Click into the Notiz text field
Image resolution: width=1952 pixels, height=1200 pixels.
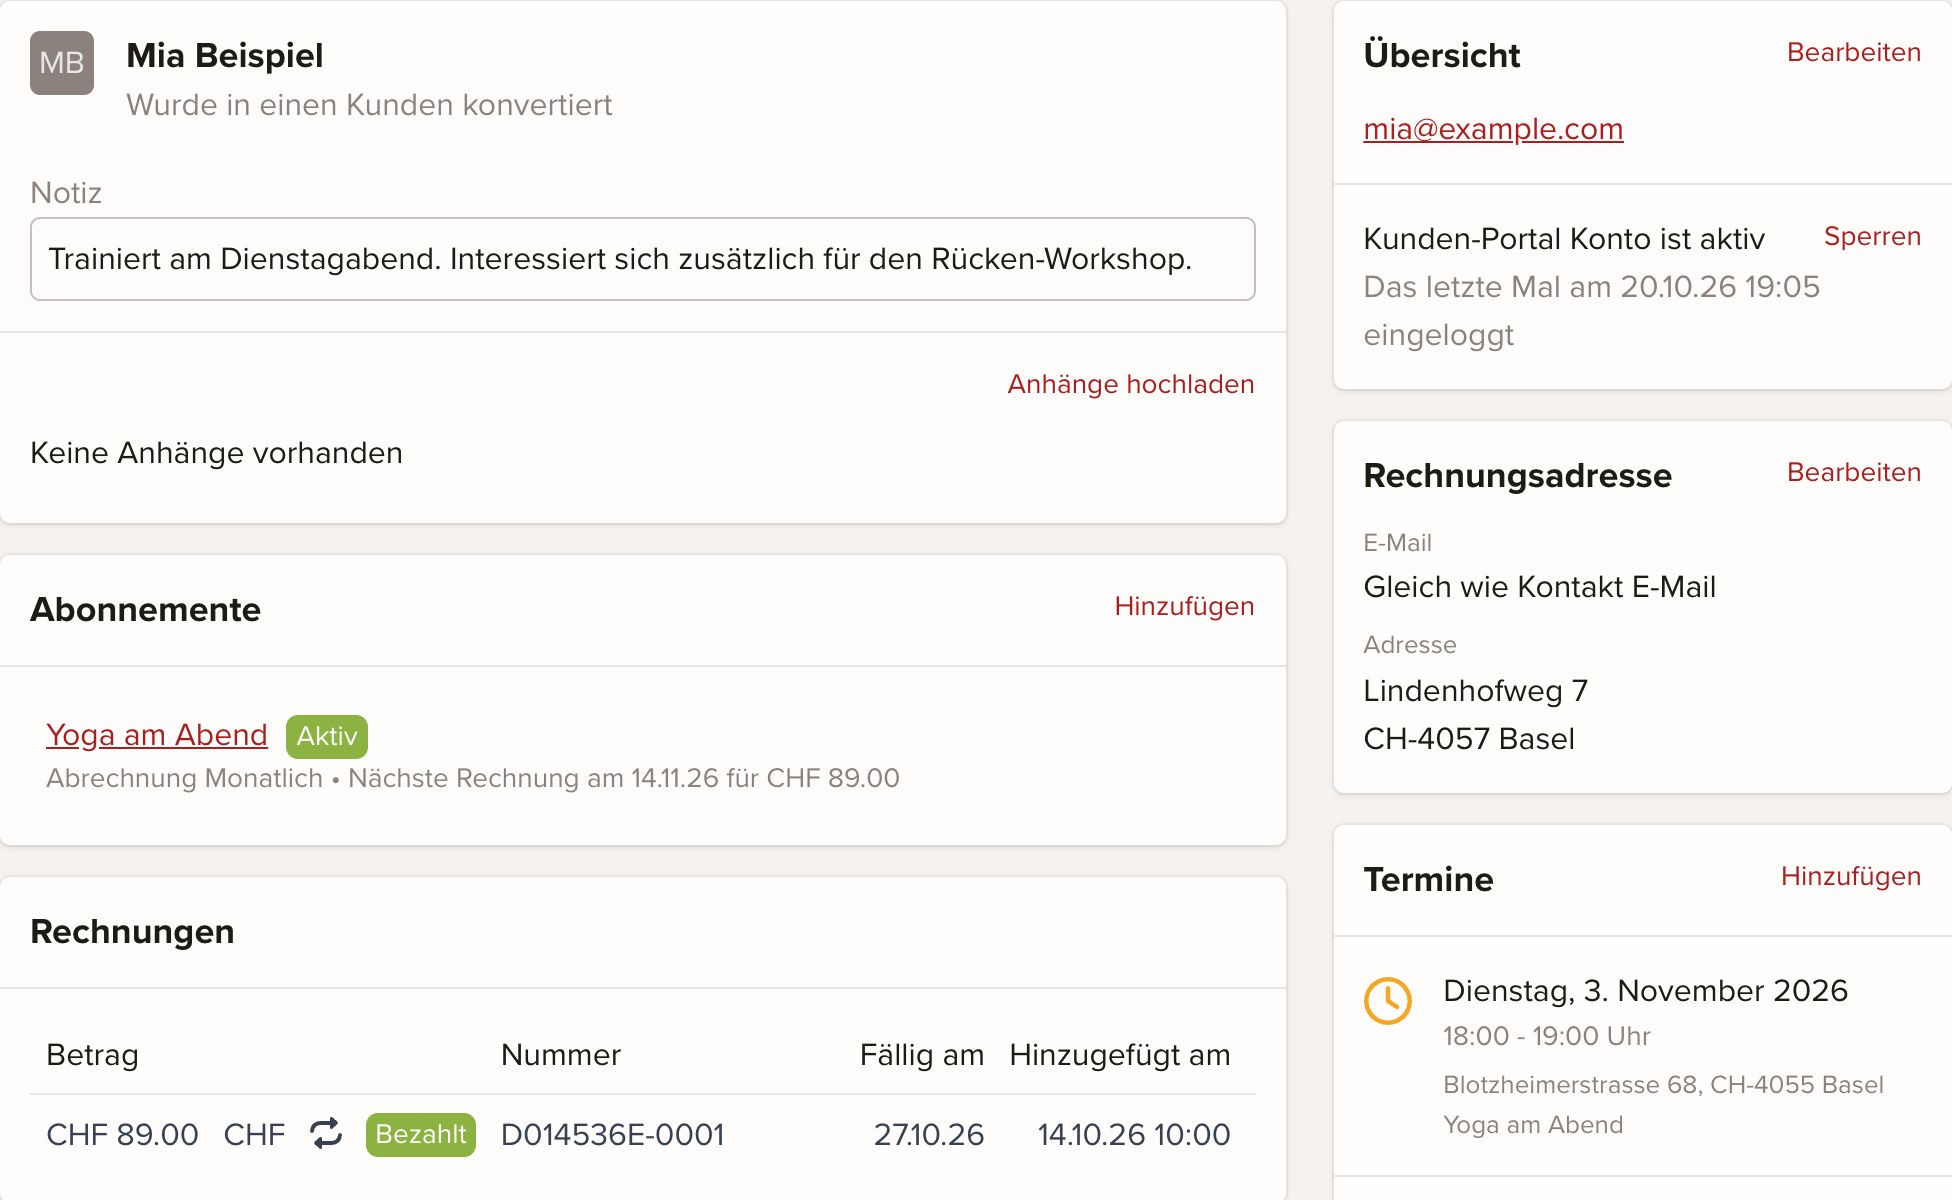tap(643, 259)
